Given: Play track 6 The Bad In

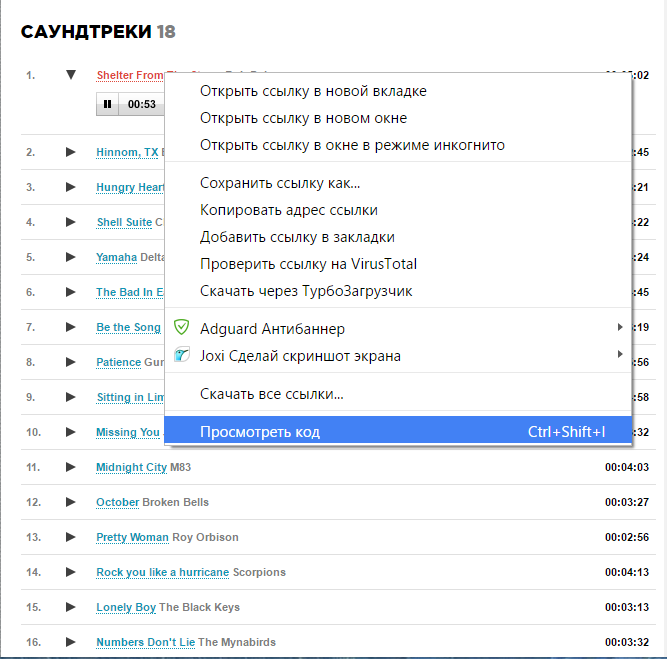Looking at the screenshot, I should (x=71, y=292).
